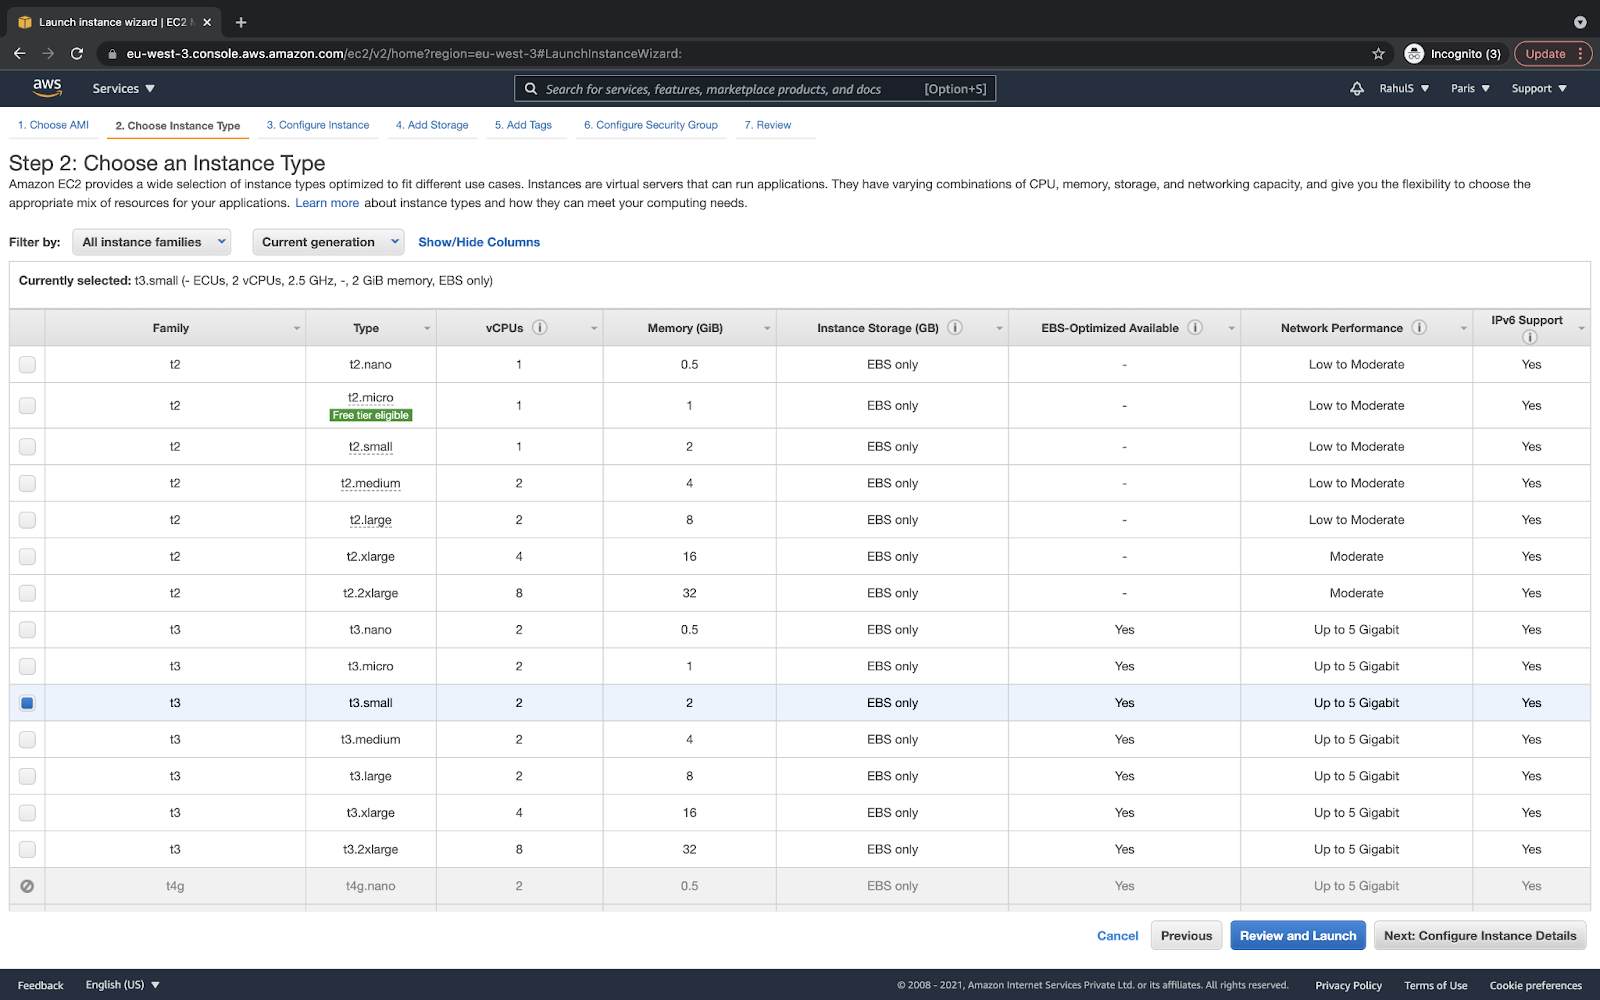Click the browser forward arrow

pyautogui.click(x=48, y=53)
